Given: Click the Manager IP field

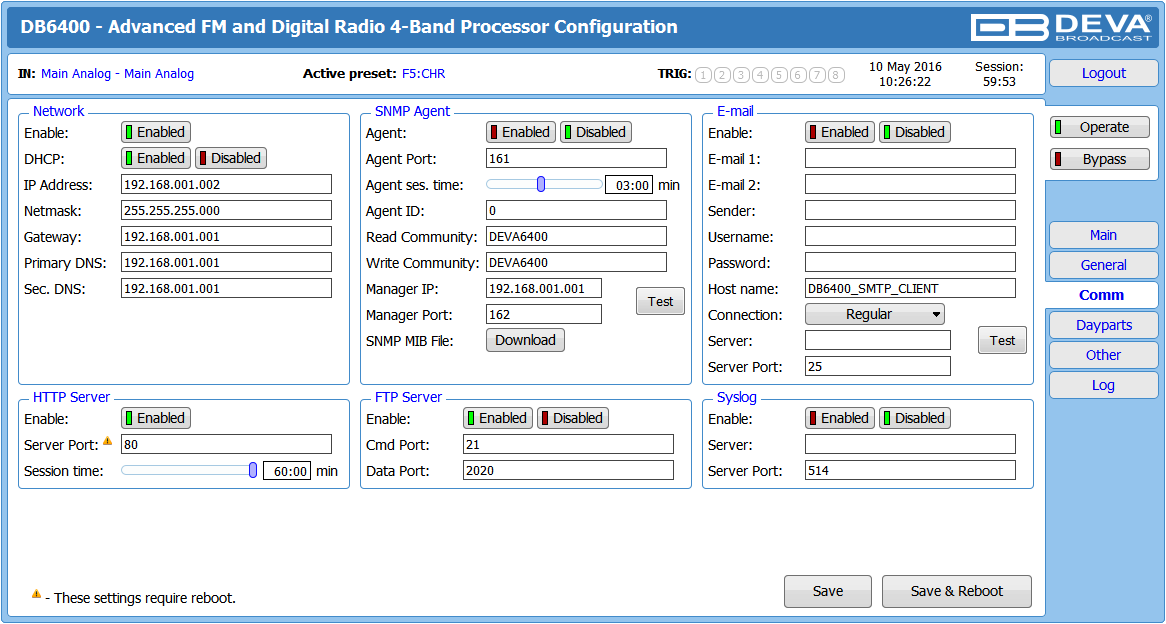Looking at the screenshot, I should [544, 289].
